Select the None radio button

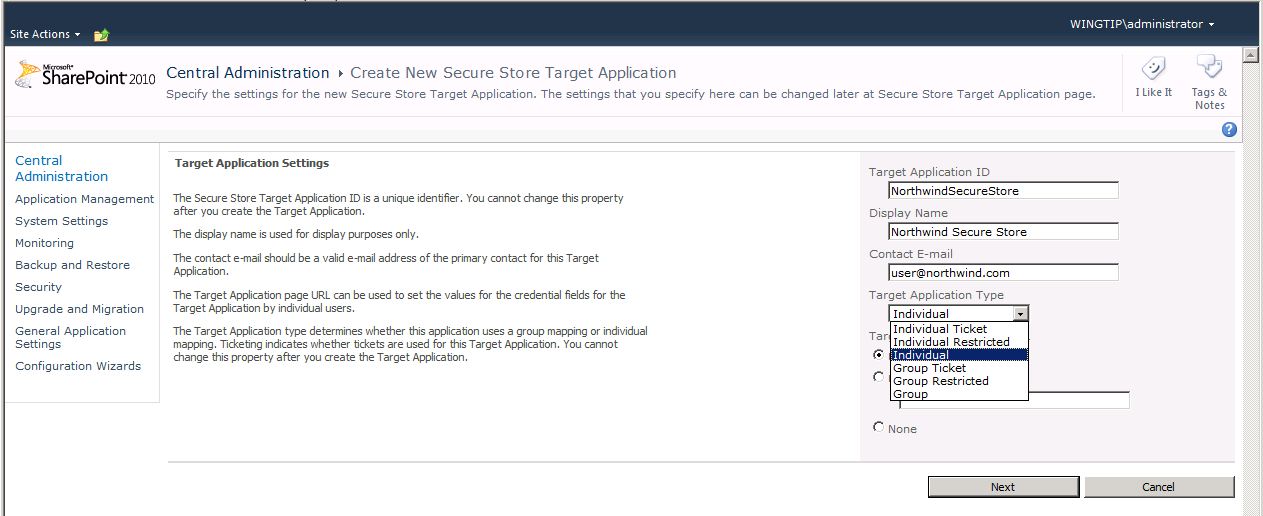[x=878, y=427]
